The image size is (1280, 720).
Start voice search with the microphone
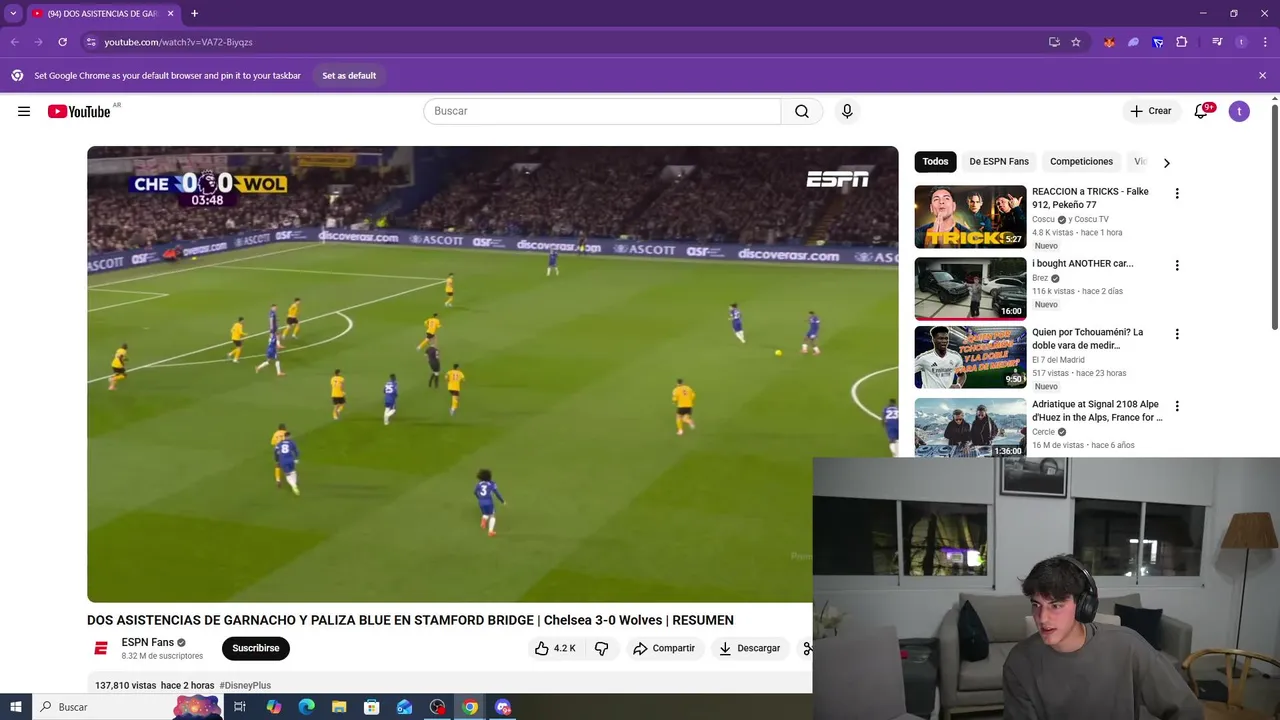847,111
